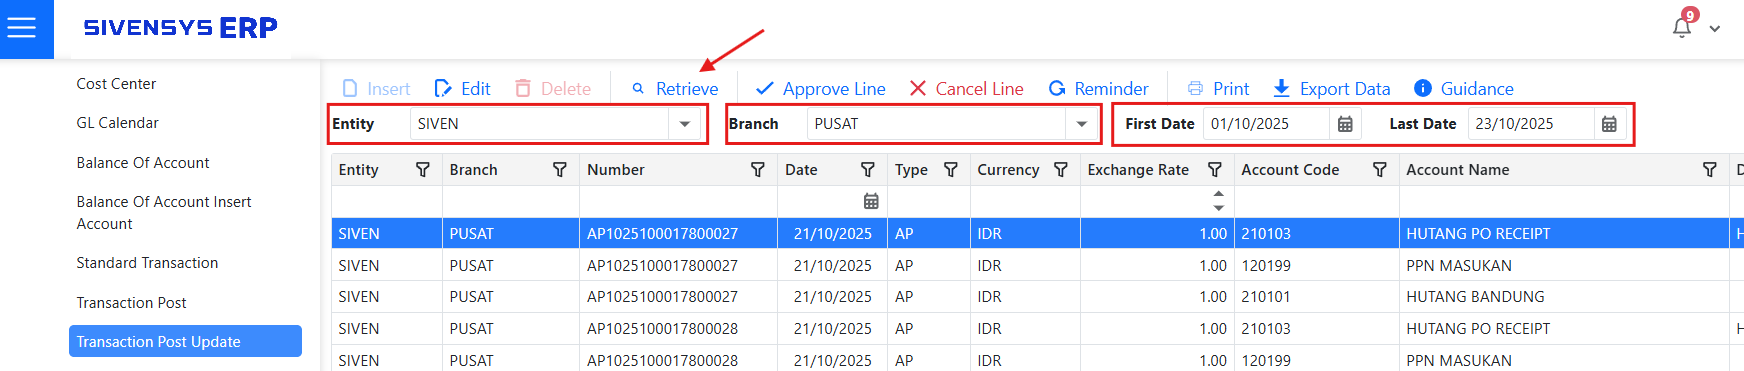Click the Branch field showing PUSAT
The width and height of the screenshot is (1744, 371).
(x=936, y=124)
